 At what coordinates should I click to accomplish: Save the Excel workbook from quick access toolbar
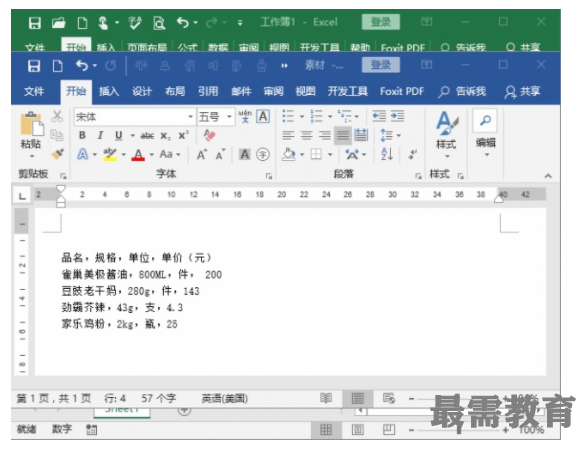tap(35, 23)
